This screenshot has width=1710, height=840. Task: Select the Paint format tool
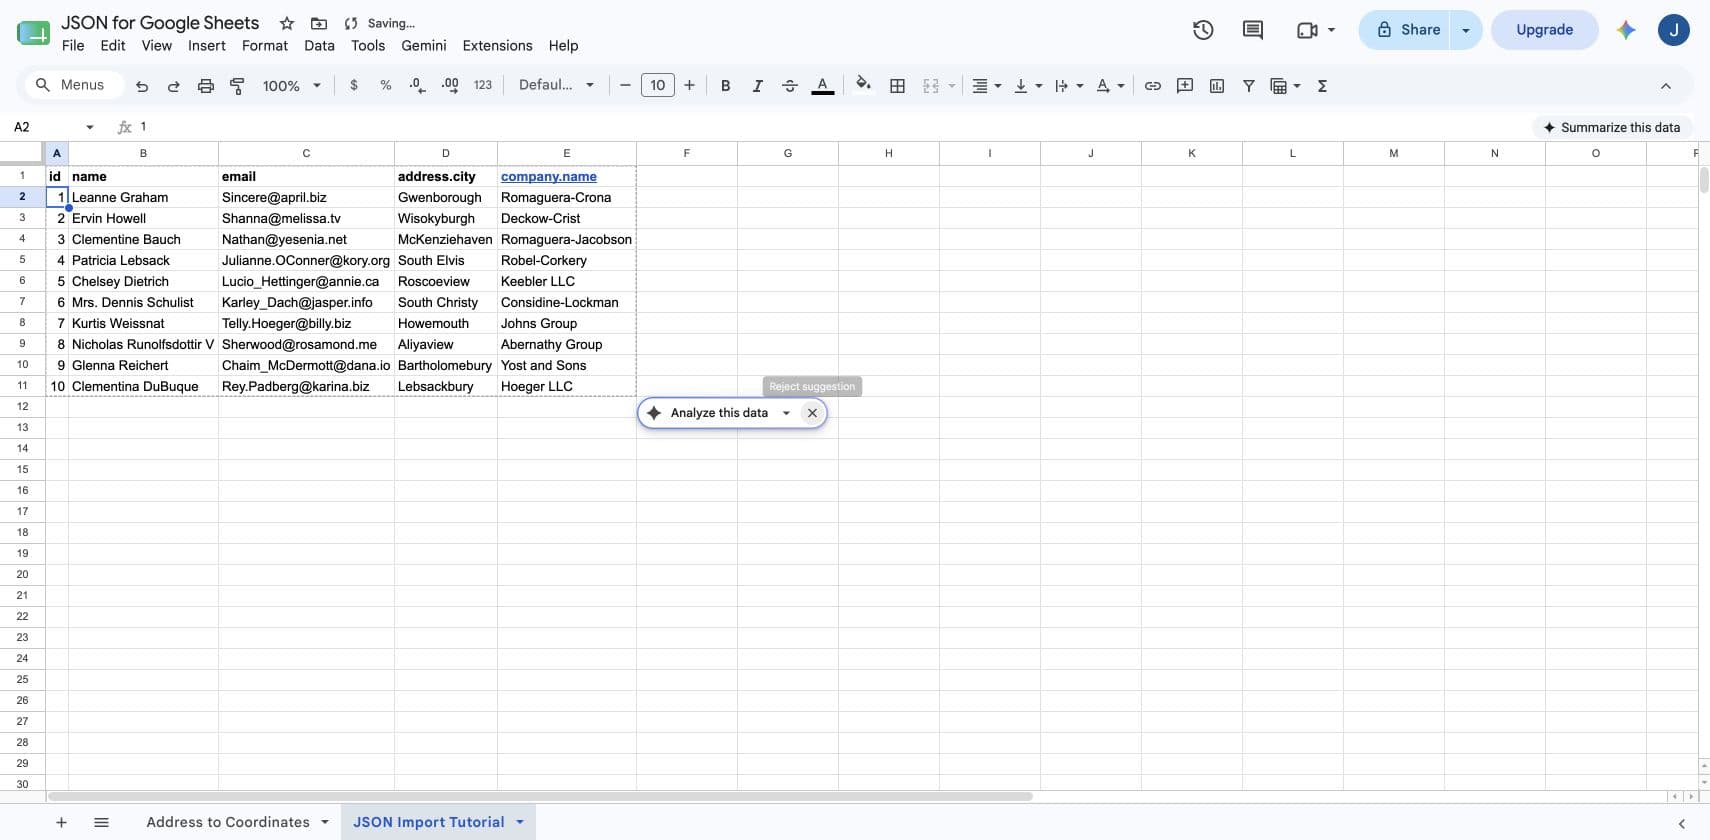click(237, 86)
